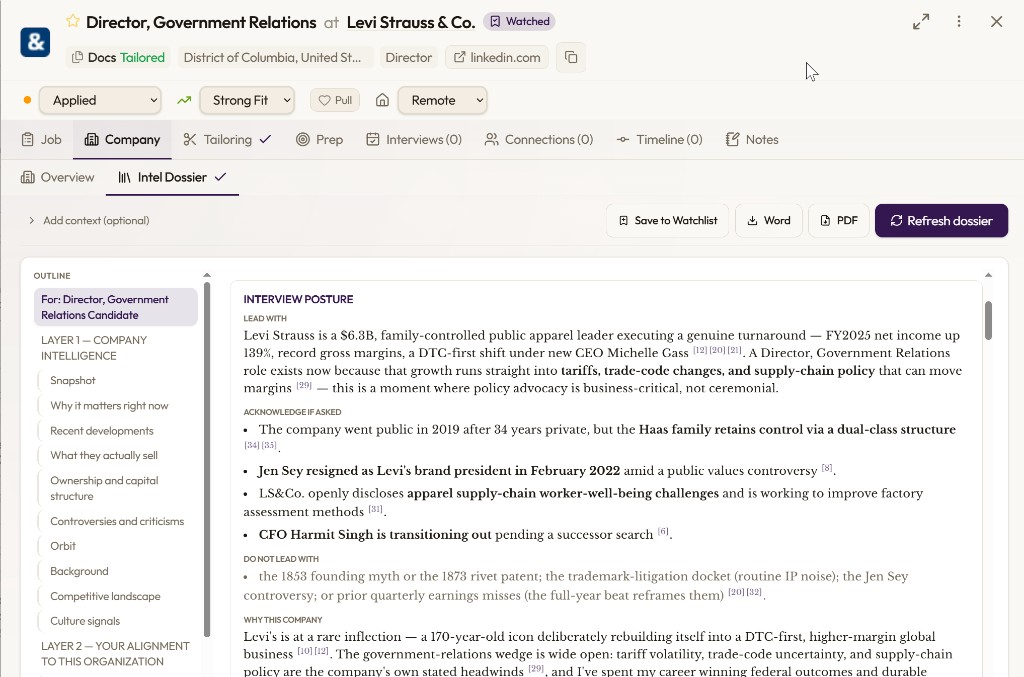Viewport: 1024px width, 677px height.
Task: Expand the Add context (optional) section
Action: [x=89, y=221]
